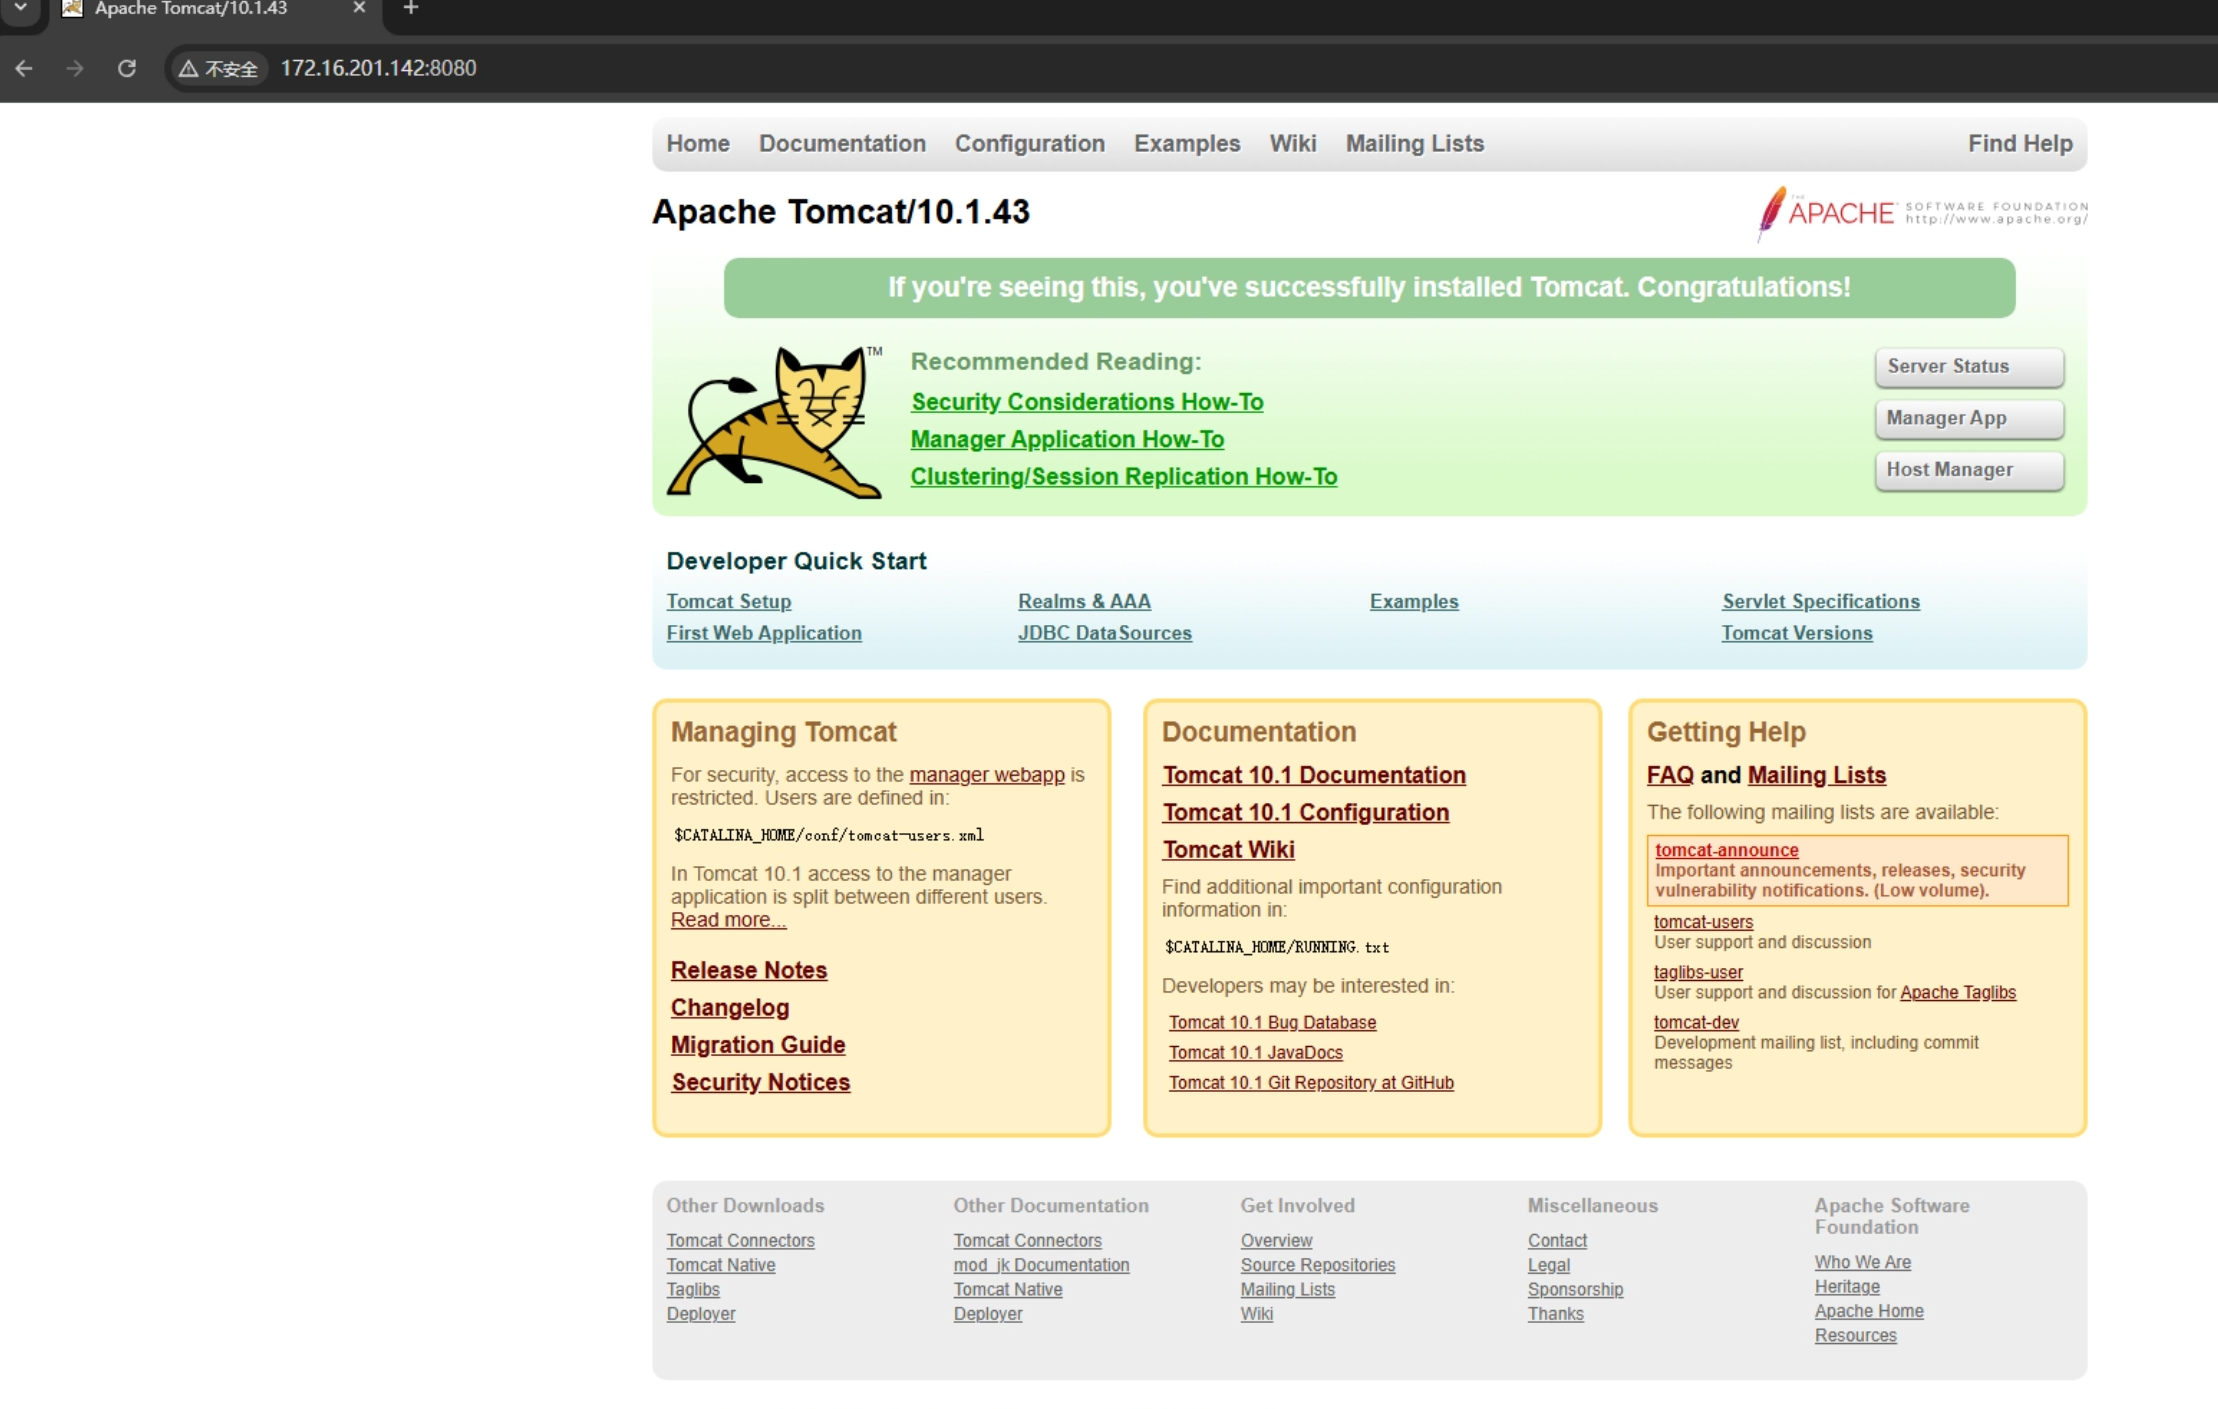Screen dimensions: 2218x1409
Task: Open Wiki in the navigation bar
Action: coord(1293,143)
